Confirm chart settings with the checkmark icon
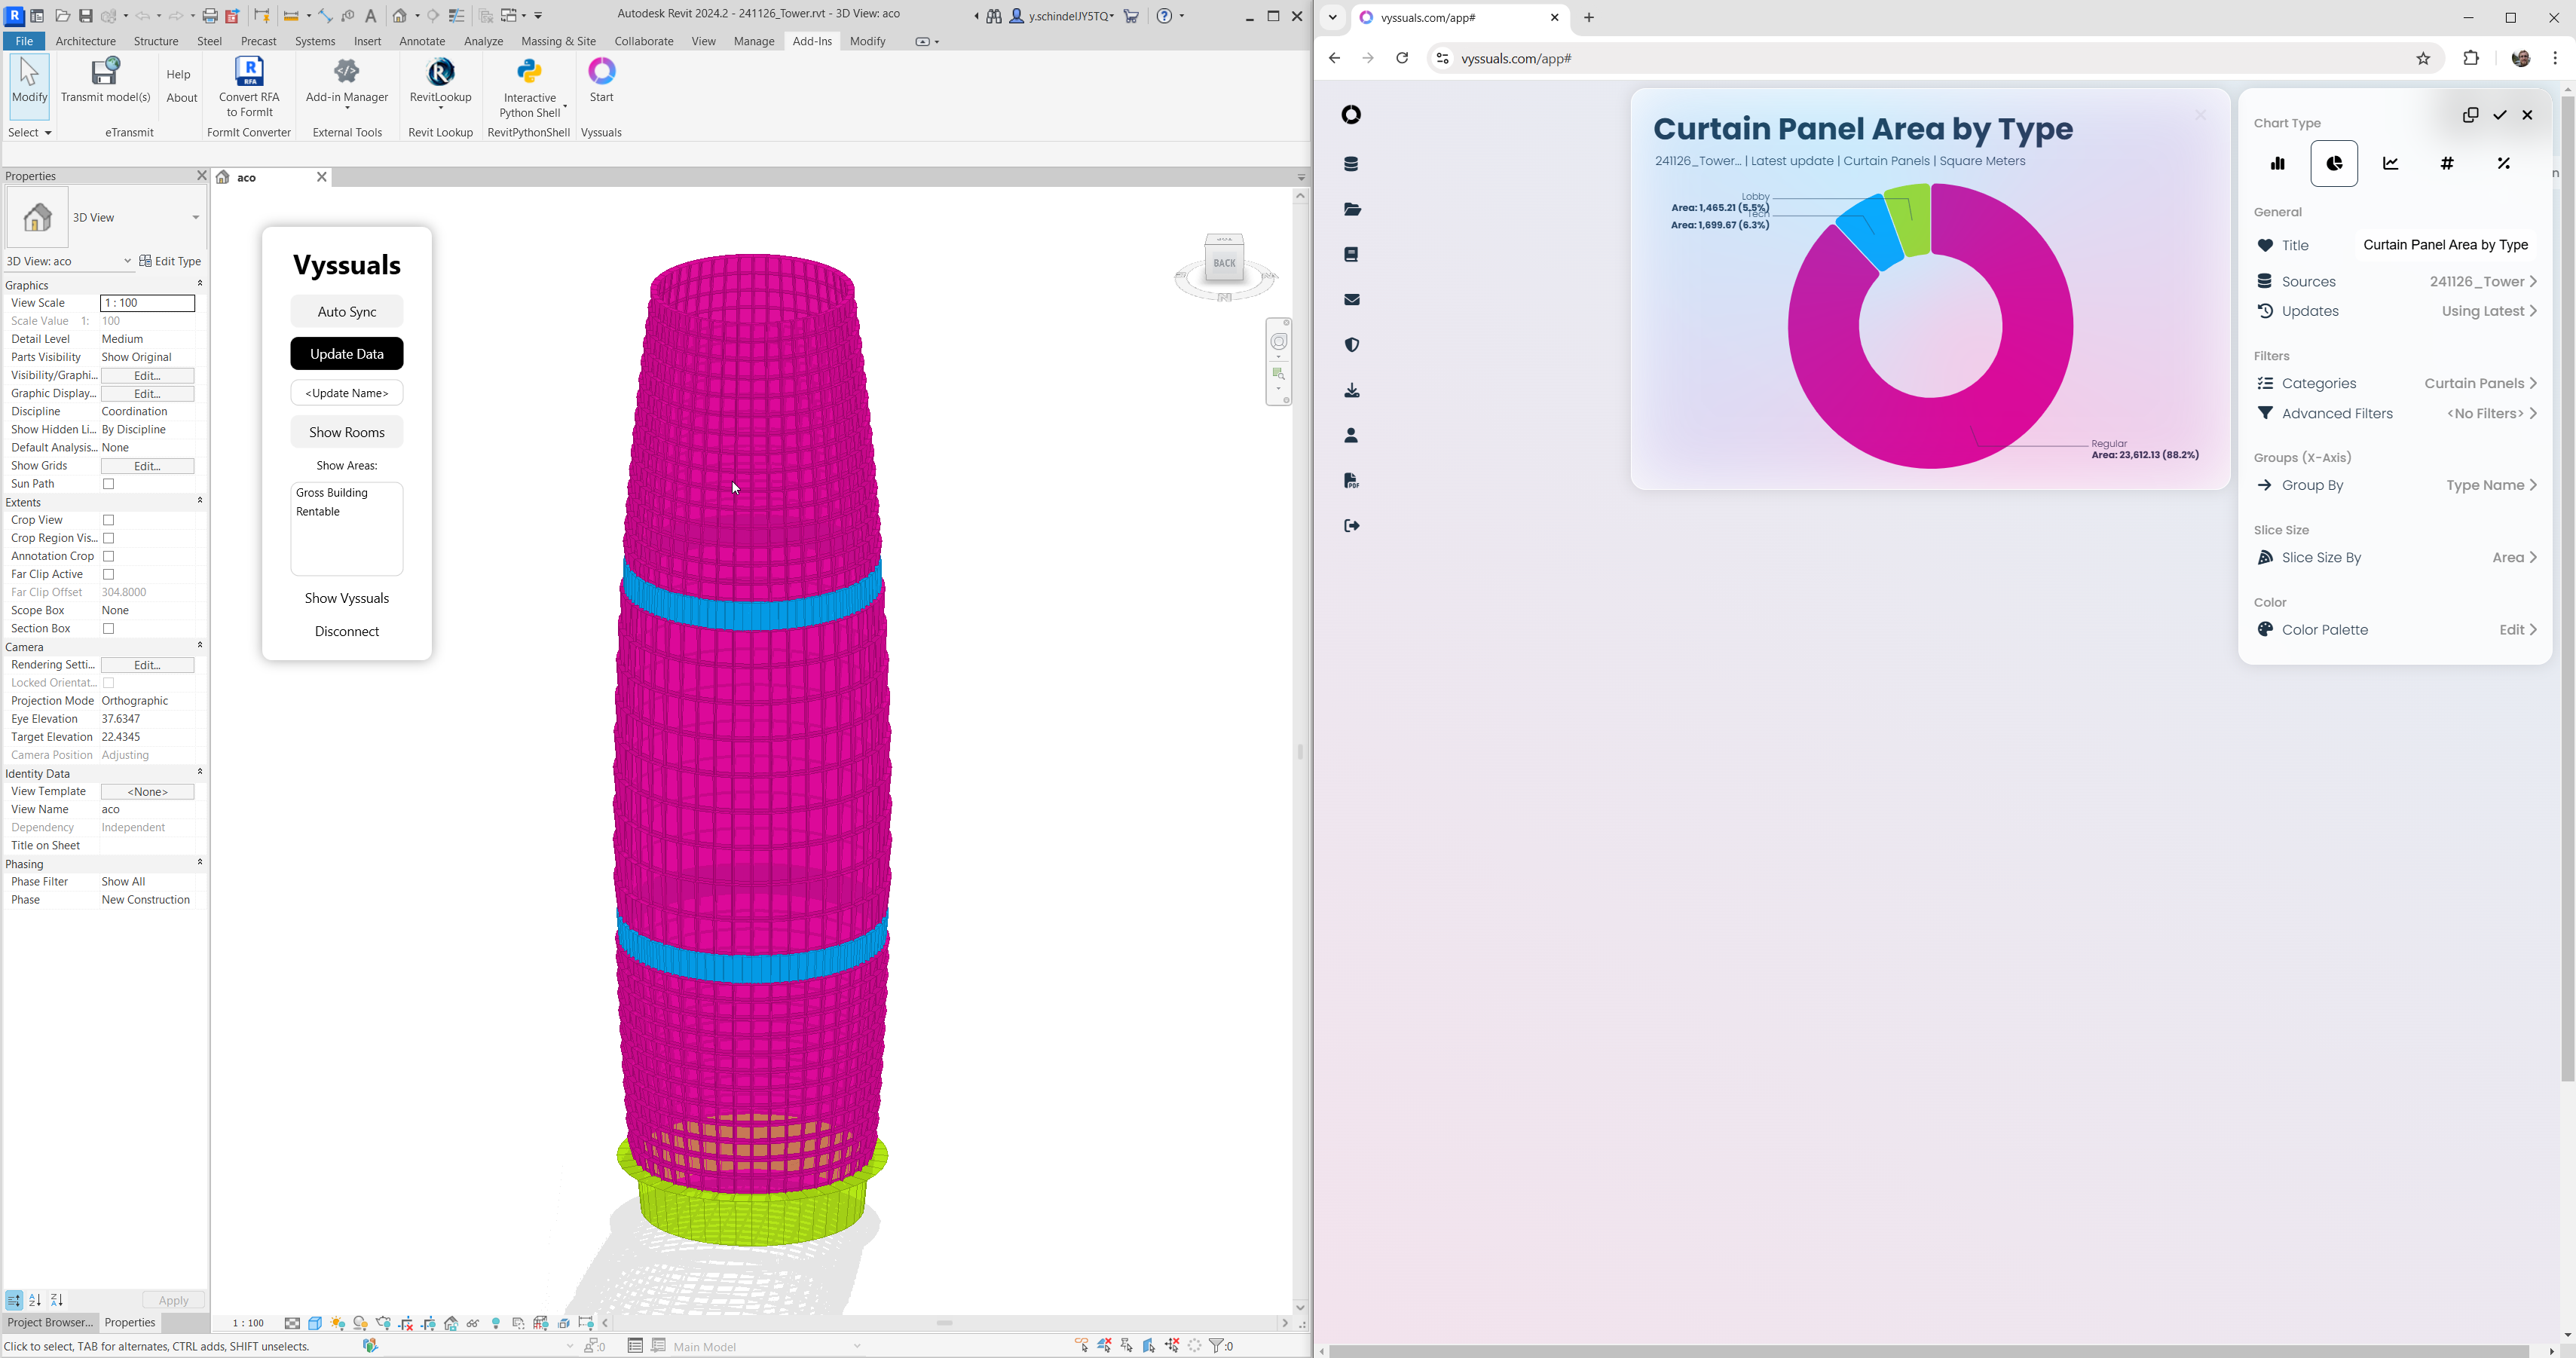2576x1358 pixels. click(2499, 116)
